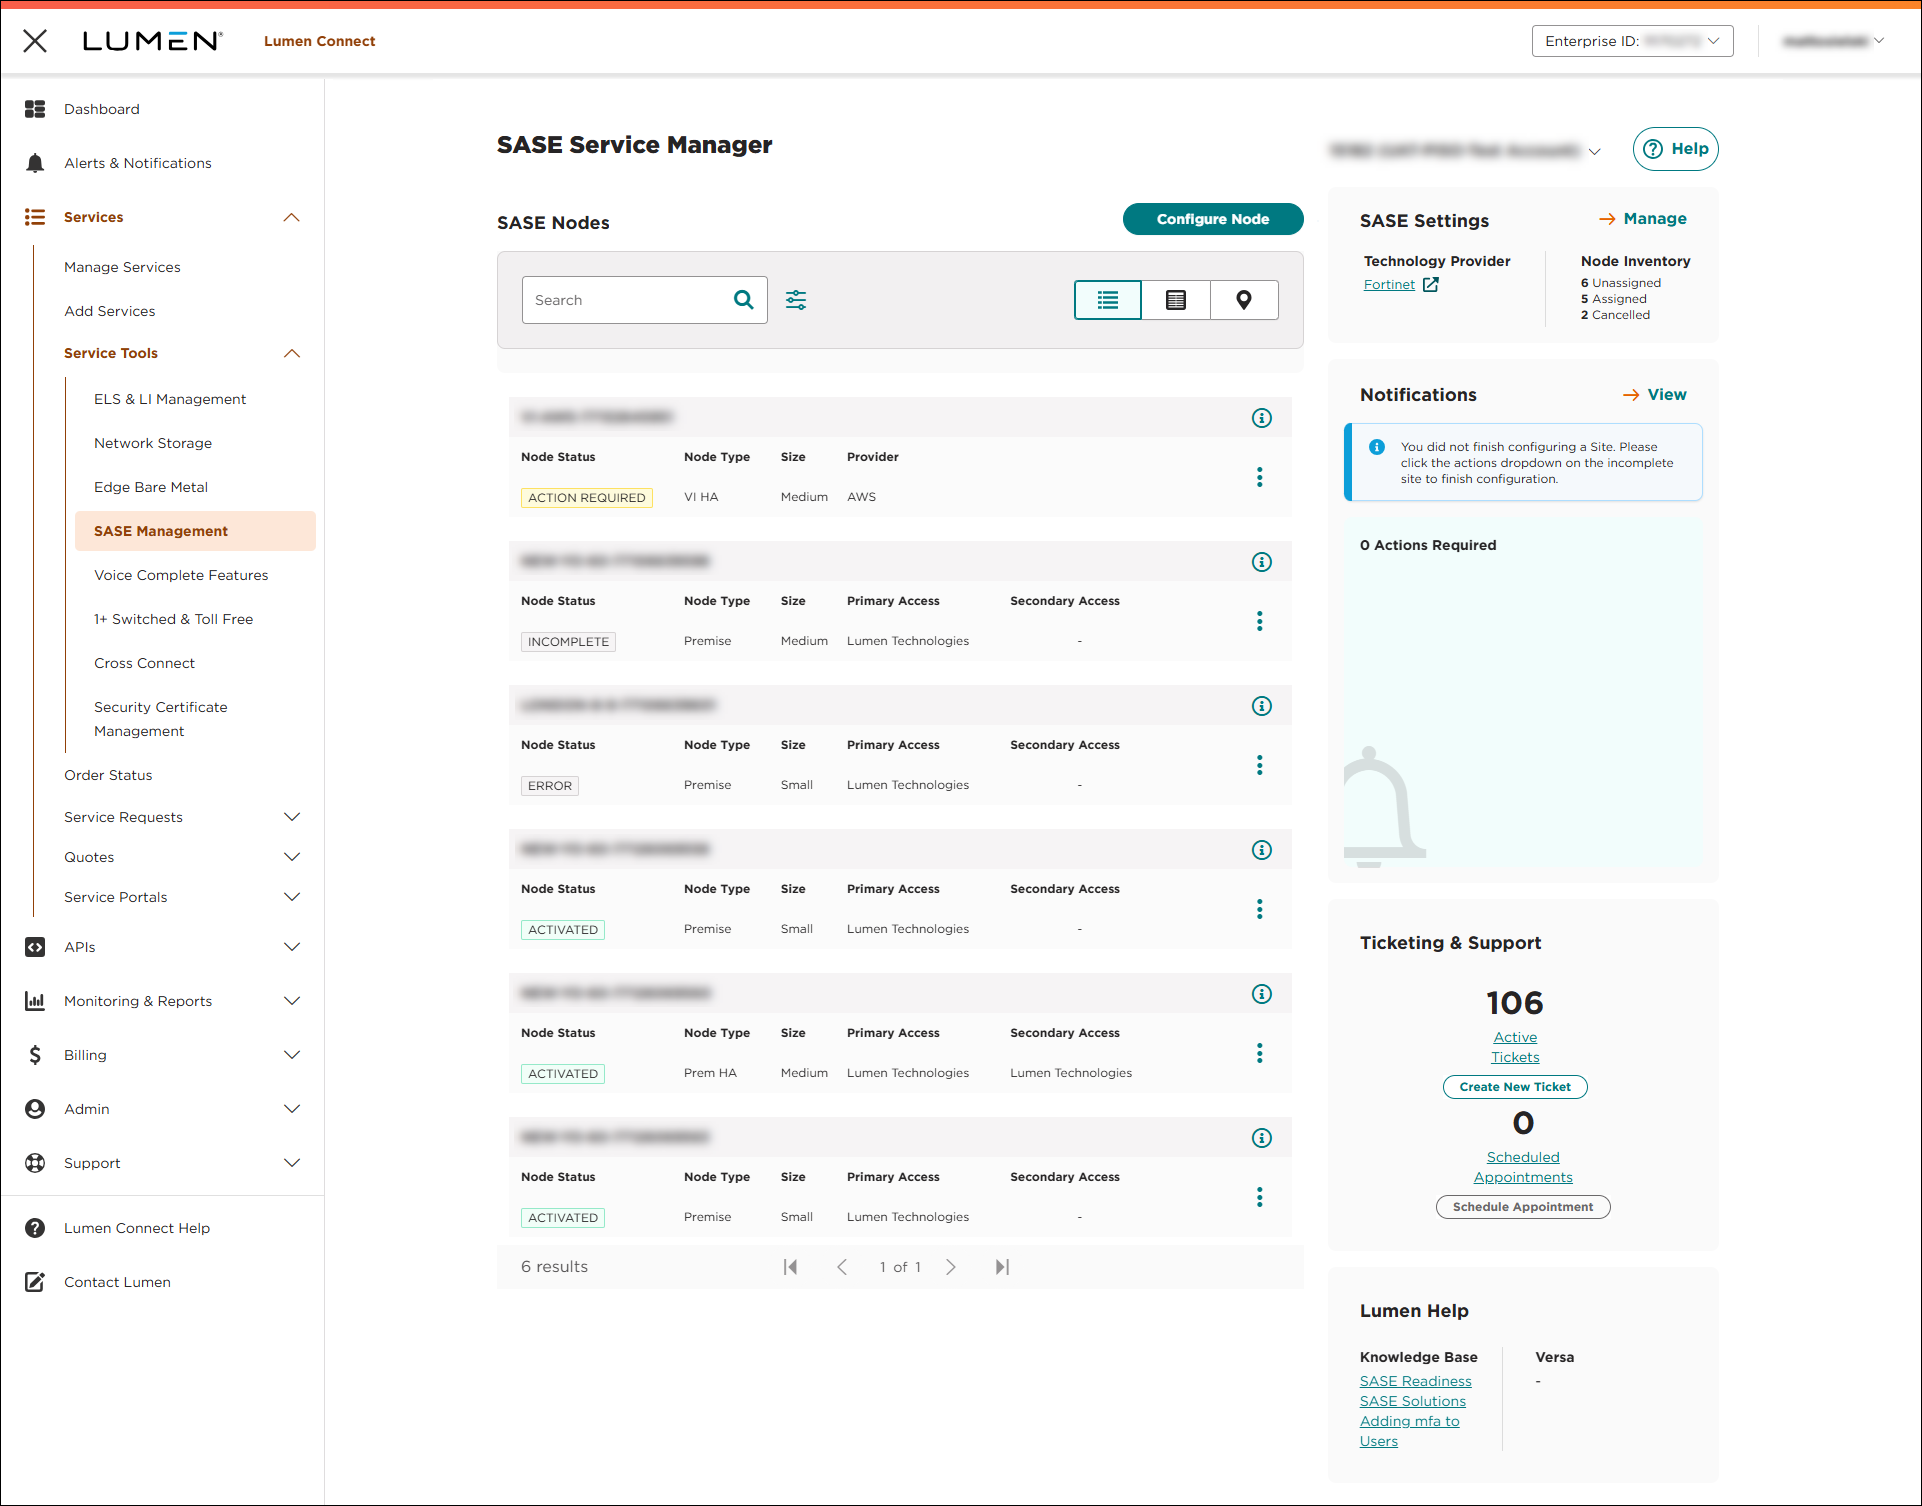1922x1506 pixels.
Task: Open Voice Complete Features
Action: tap(181, 575)
